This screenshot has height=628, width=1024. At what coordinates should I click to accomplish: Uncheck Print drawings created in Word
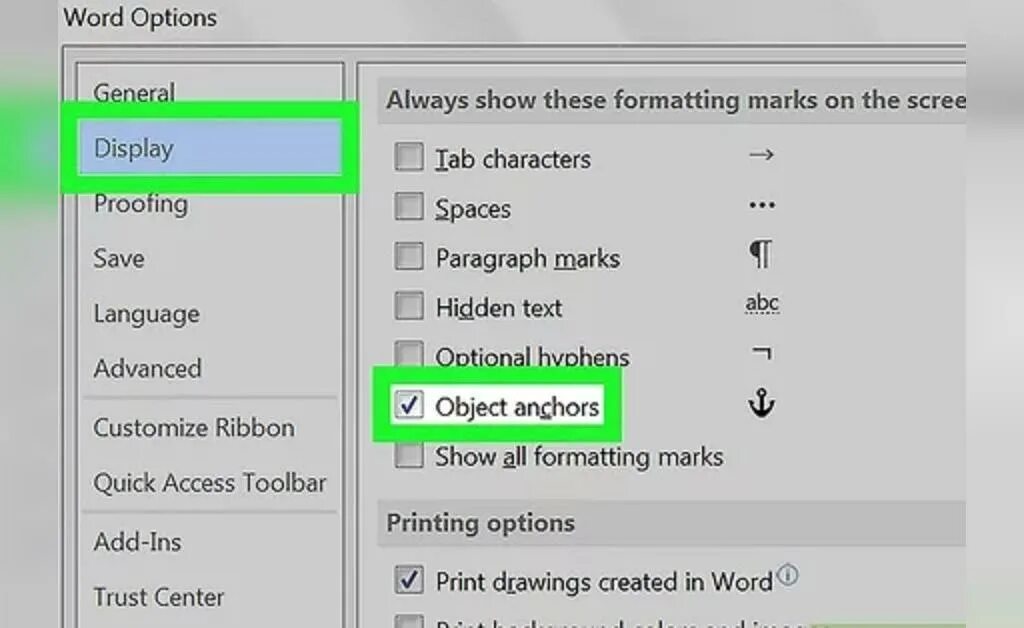(x=409, y=580)
